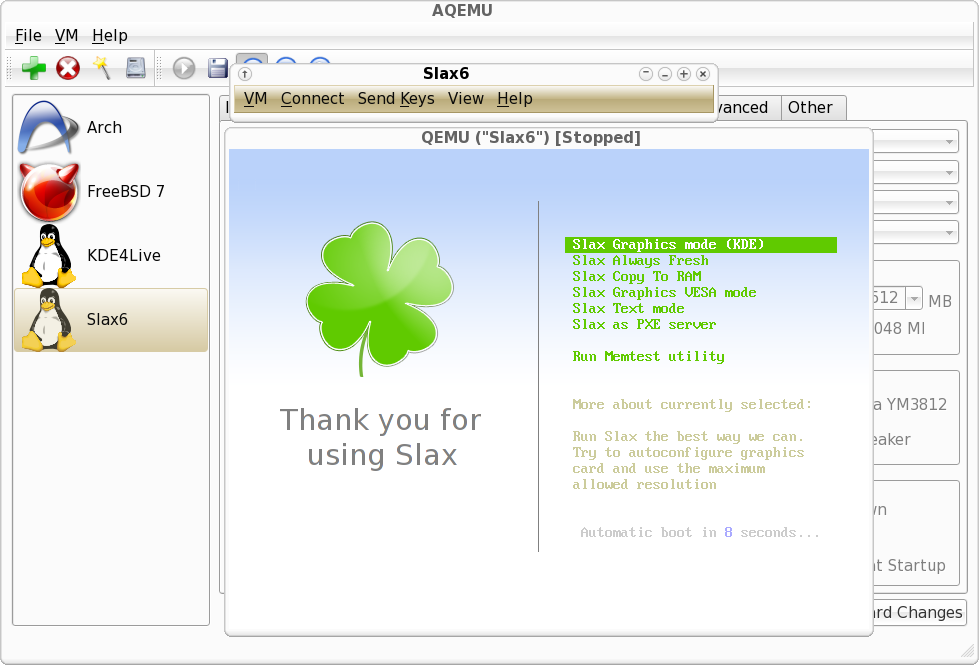Choose Slax Graphics mode (KDE) boot entry
This screenshot has height=665, width=979.
pyautogui.click(x=701, y=245)
